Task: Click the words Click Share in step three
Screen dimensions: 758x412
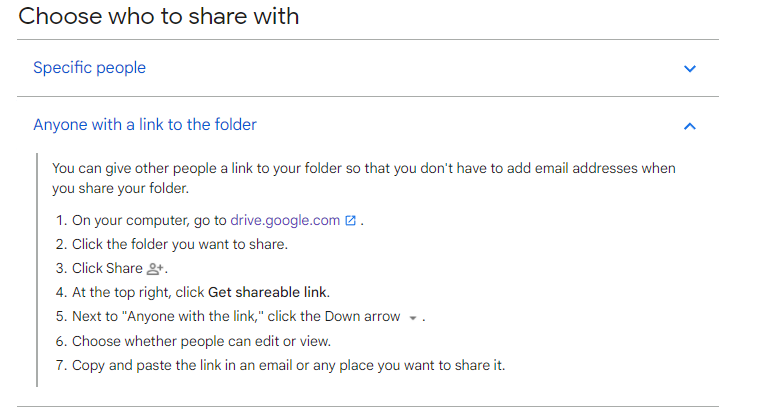Action: pyautogui.click(x=107, y=268)
